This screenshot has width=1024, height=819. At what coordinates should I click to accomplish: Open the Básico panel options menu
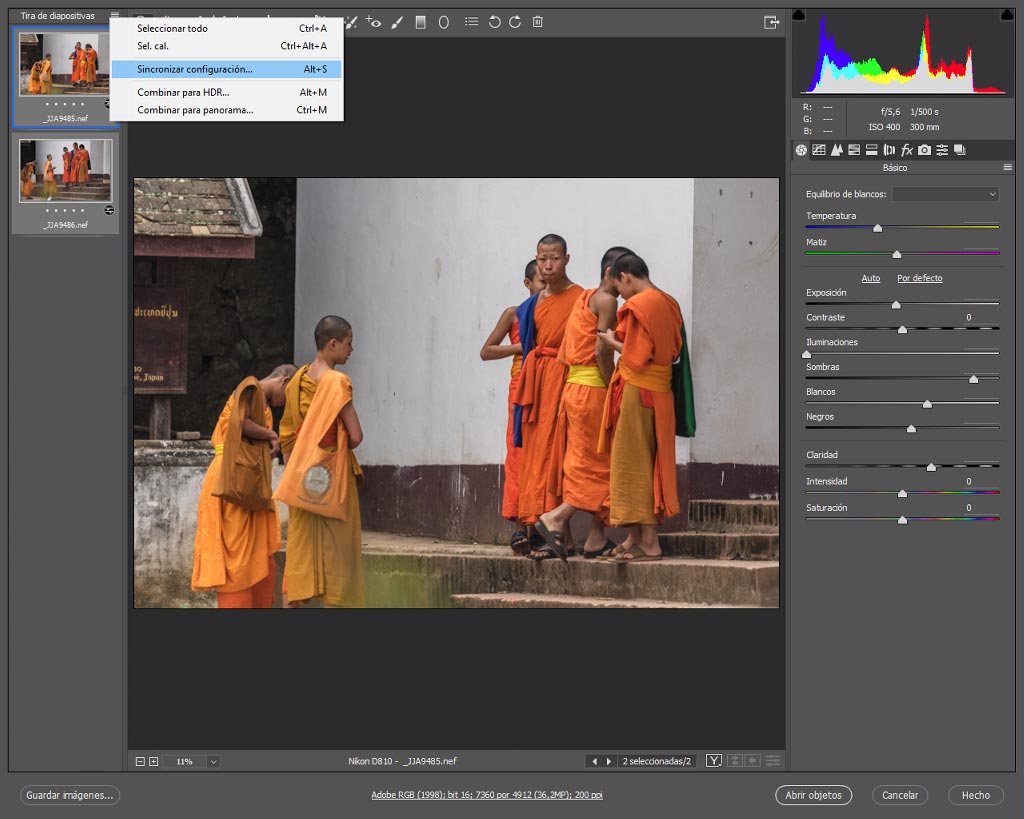pyautogui.click(x=1008, y=168)
